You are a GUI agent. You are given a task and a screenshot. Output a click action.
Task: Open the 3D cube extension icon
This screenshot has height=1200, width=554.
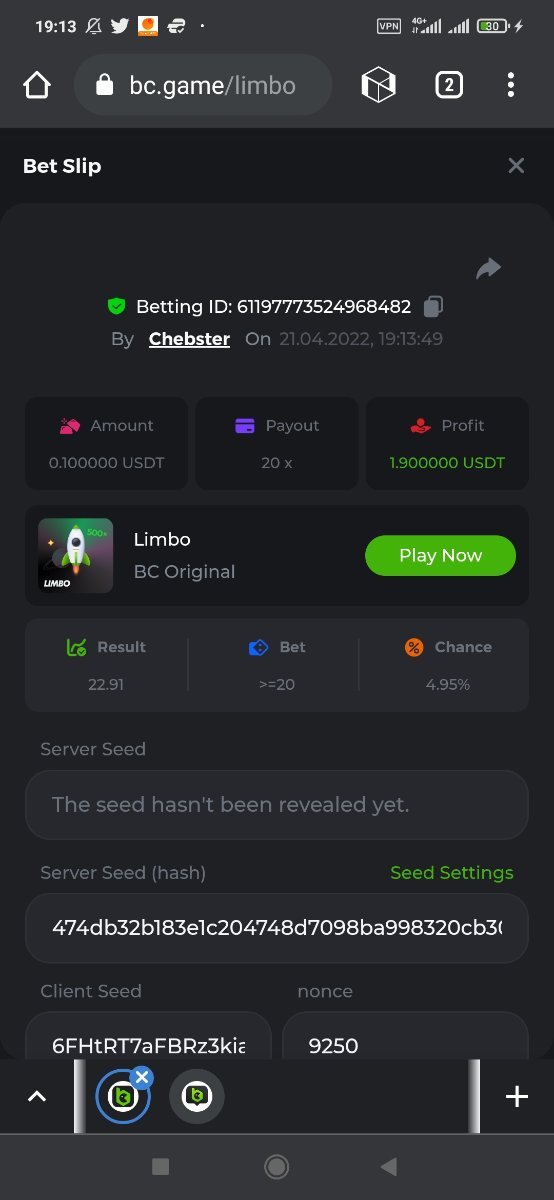378,86
